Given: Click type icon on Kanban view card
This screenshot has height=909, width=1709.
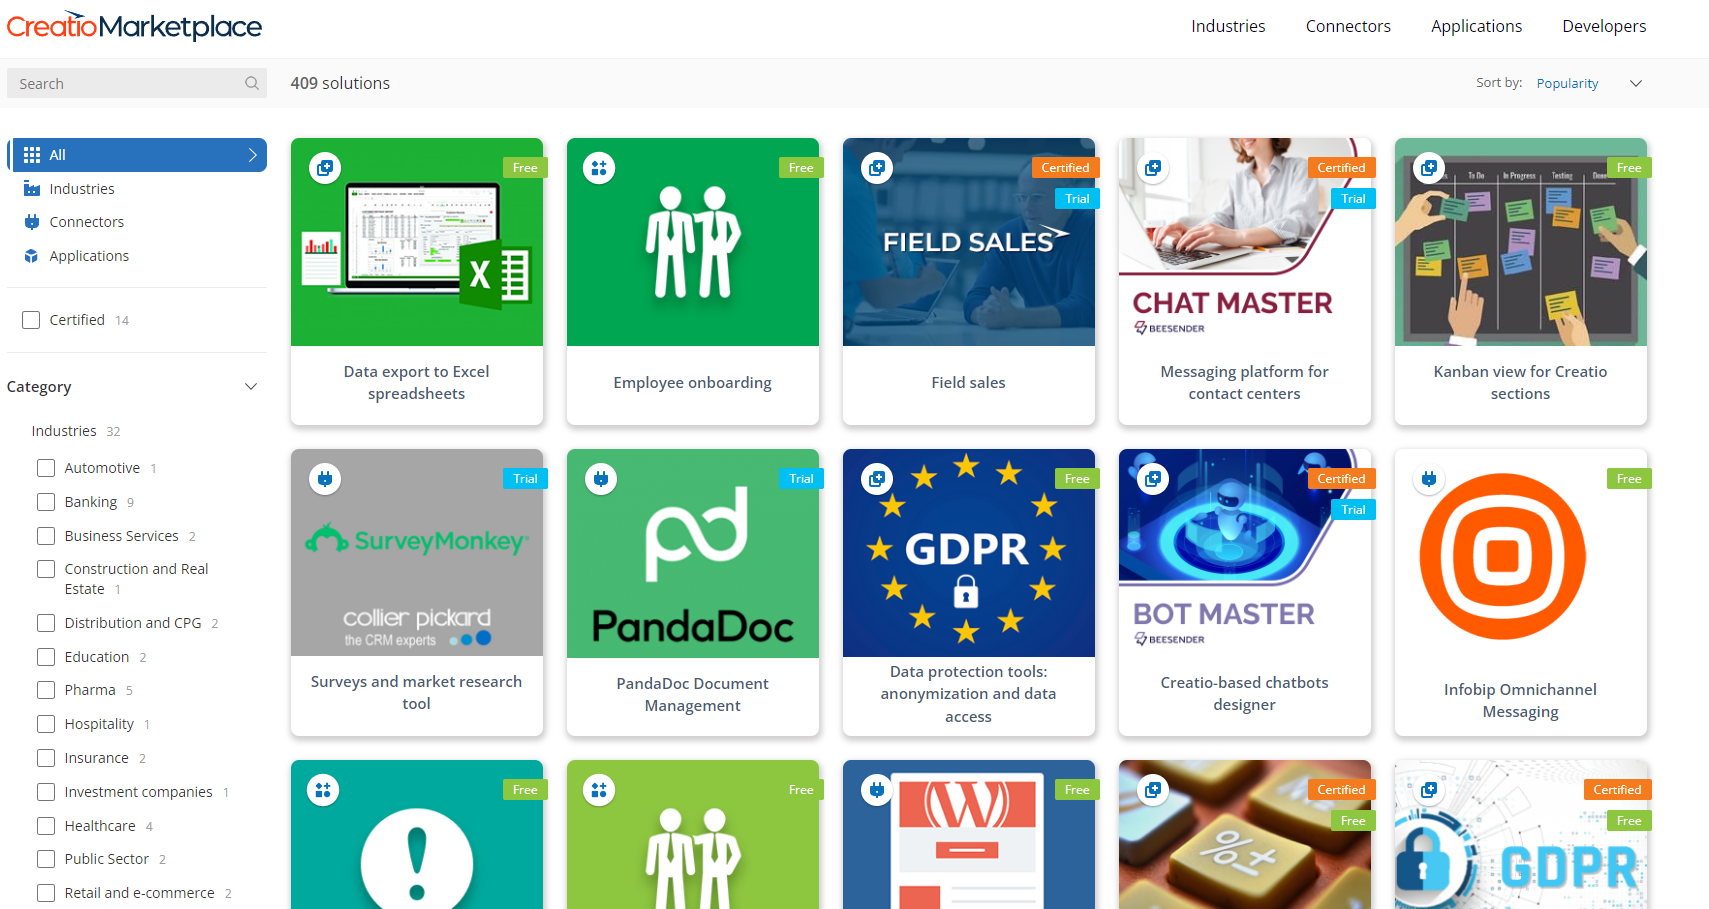Looking at the screenshot, I should coord(1429,168).
